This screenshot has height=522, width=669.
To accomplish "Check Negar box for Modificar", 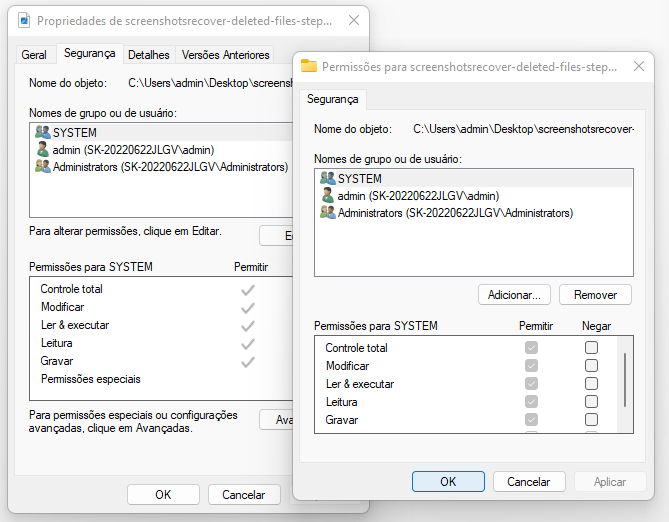I will (592, 366).
